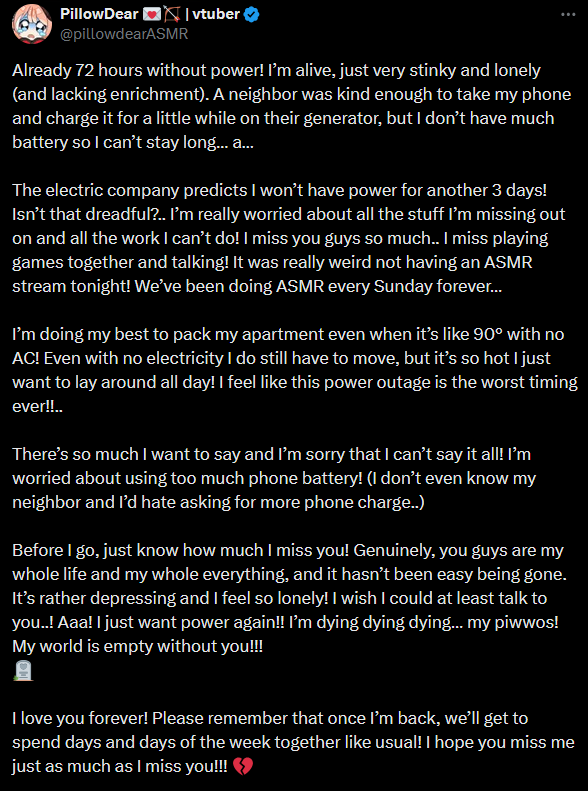The height and width of the screenshot is (791, 588).
Task: Click the "vtuber" label in the display name
Action: pyautogui.click(x=216, y=14)
